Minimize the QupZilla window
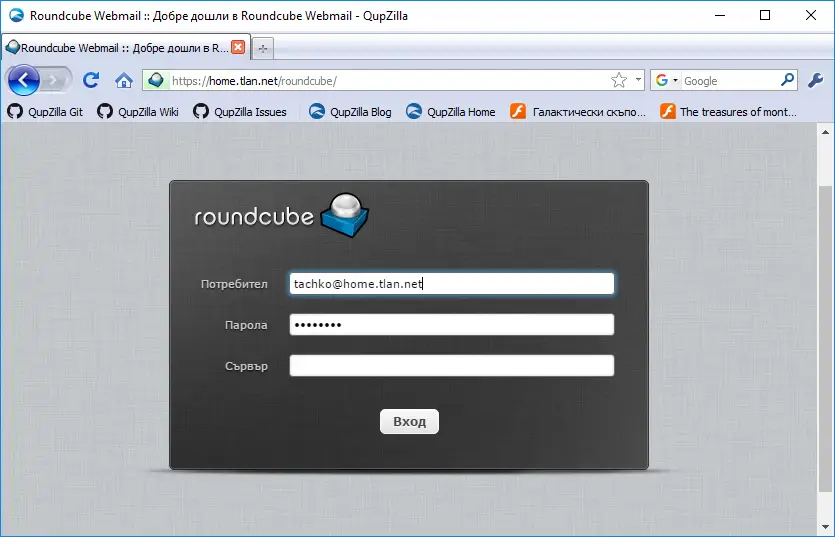The height and width of the screenshot is (537, 835). coord(719,15)
